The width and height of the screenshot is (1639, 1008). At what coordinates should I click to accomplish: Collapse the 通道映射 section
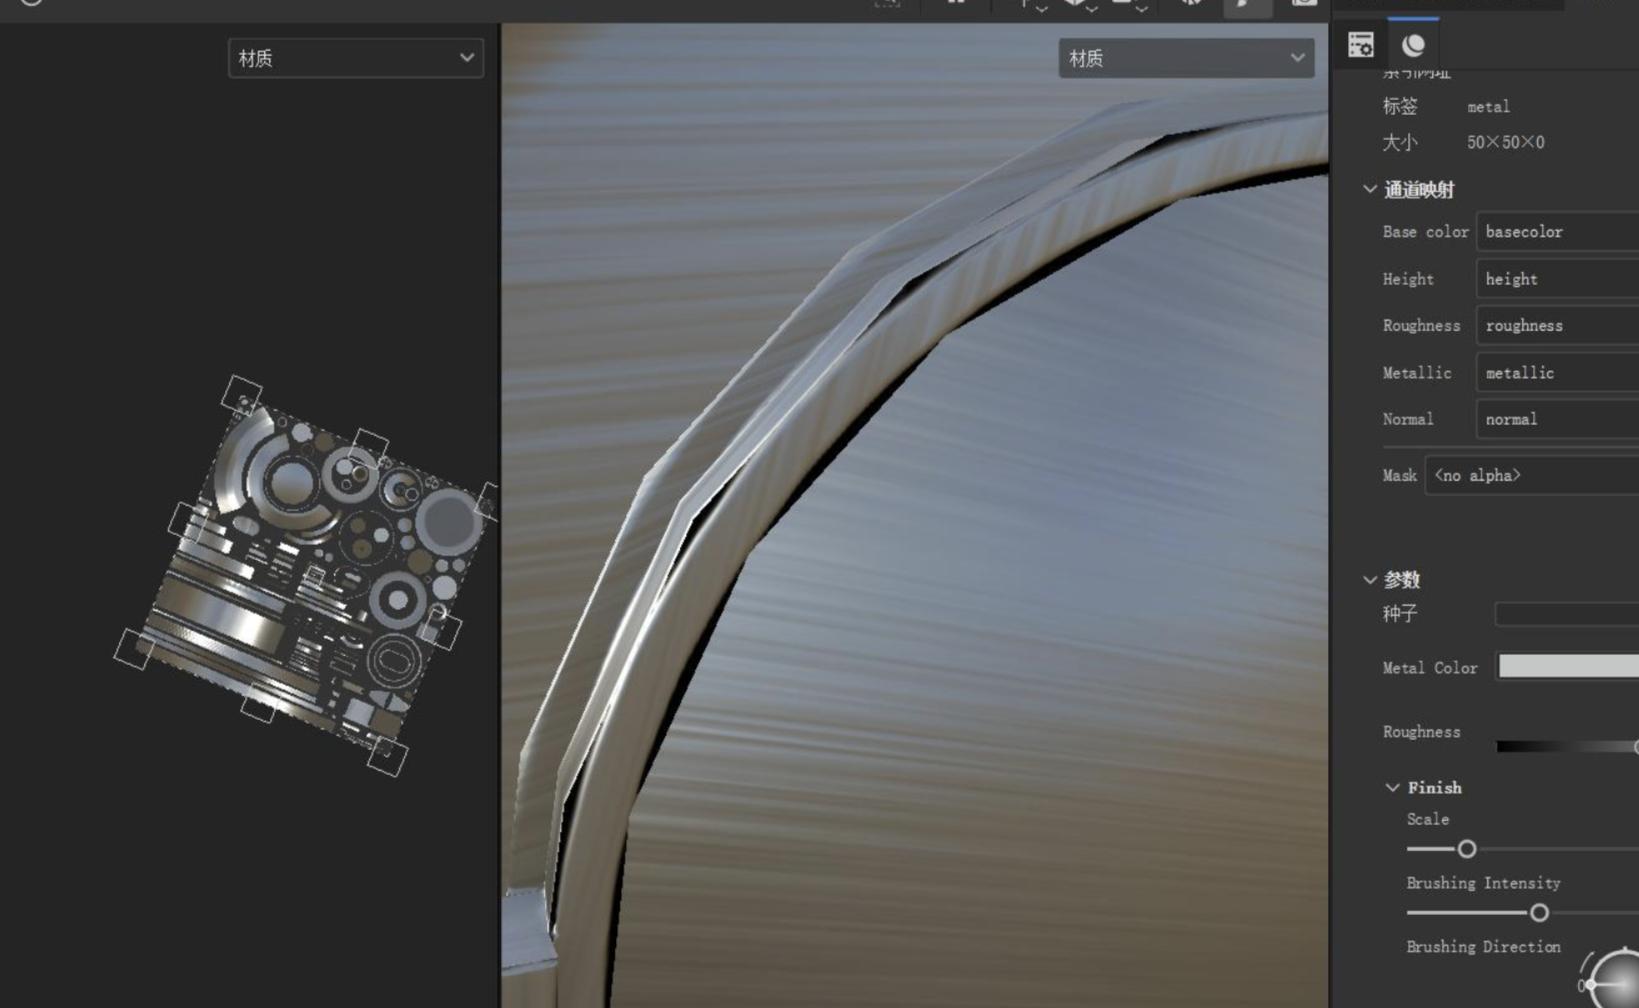click(x=1370, y=190)
